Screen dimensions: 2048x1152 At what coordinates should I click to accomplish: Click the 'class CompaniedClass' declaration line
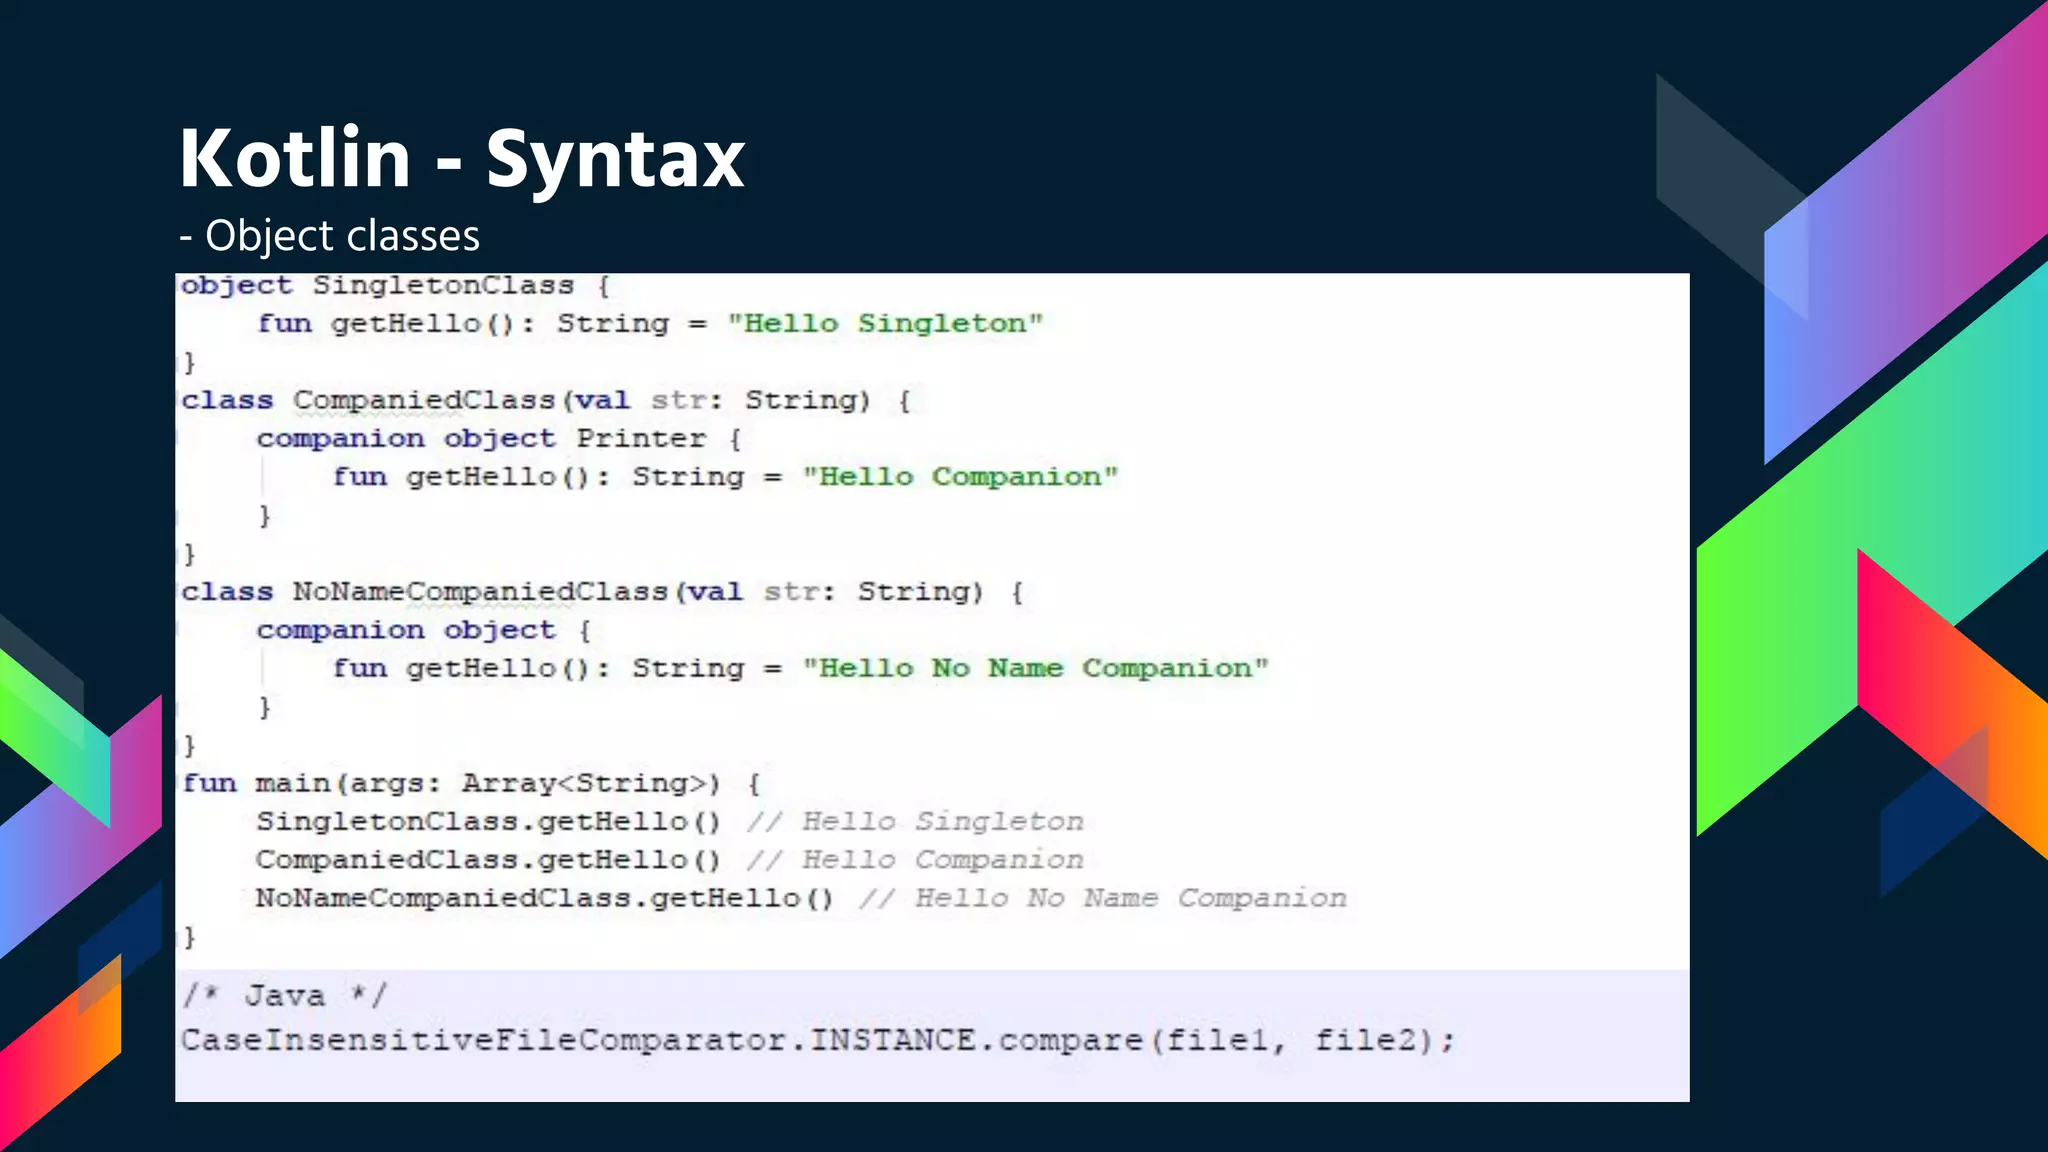545,401
